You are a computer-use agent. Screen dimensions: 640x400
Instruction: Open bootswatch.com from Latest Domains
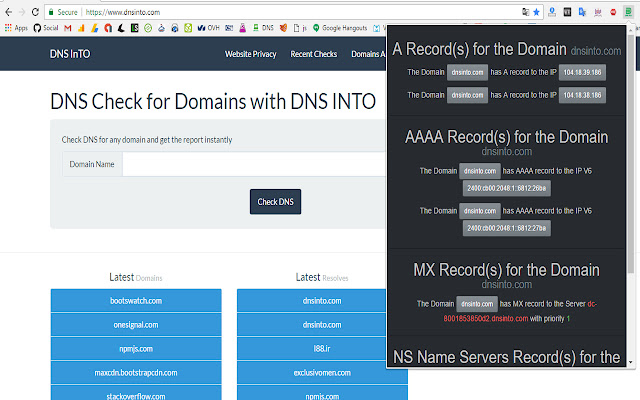pos(136,300)
